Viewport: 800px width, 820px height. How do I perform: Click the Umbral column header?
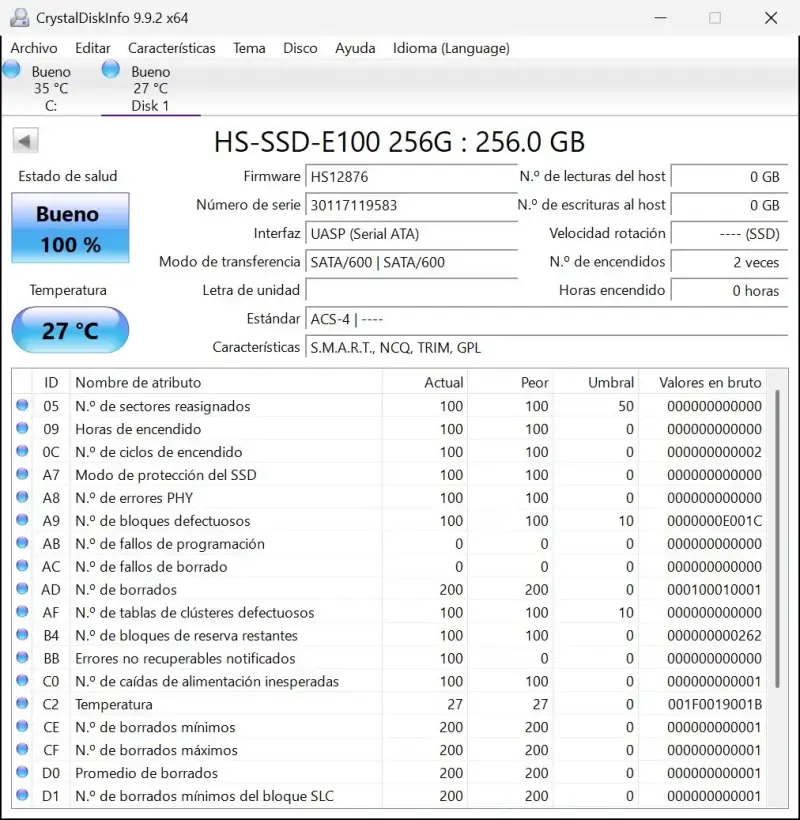[x=596, y=382]
